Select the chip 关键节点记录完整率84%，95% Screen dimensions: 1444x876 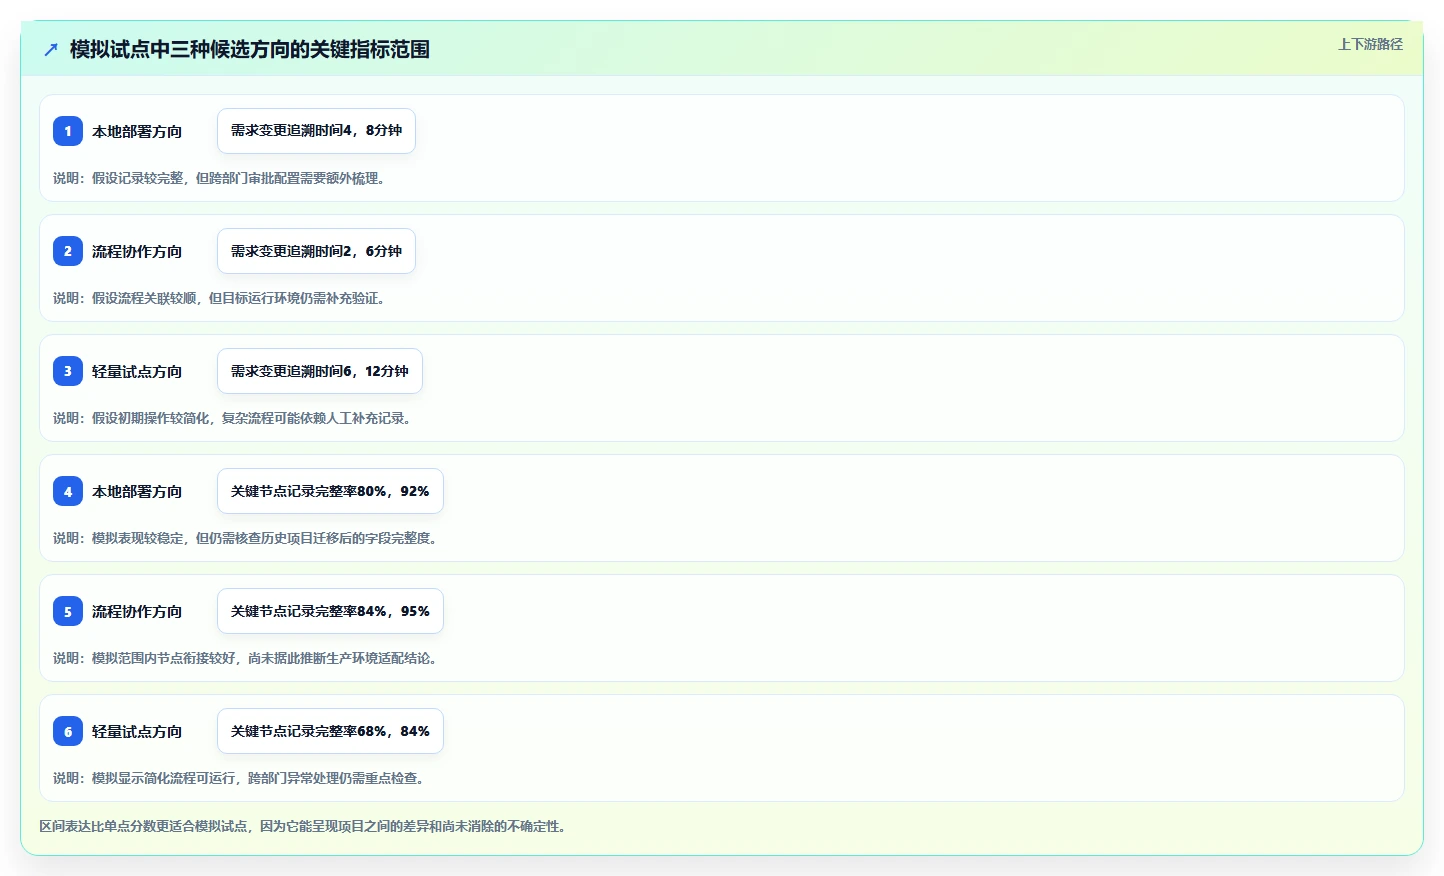click(x=330, y=611)
